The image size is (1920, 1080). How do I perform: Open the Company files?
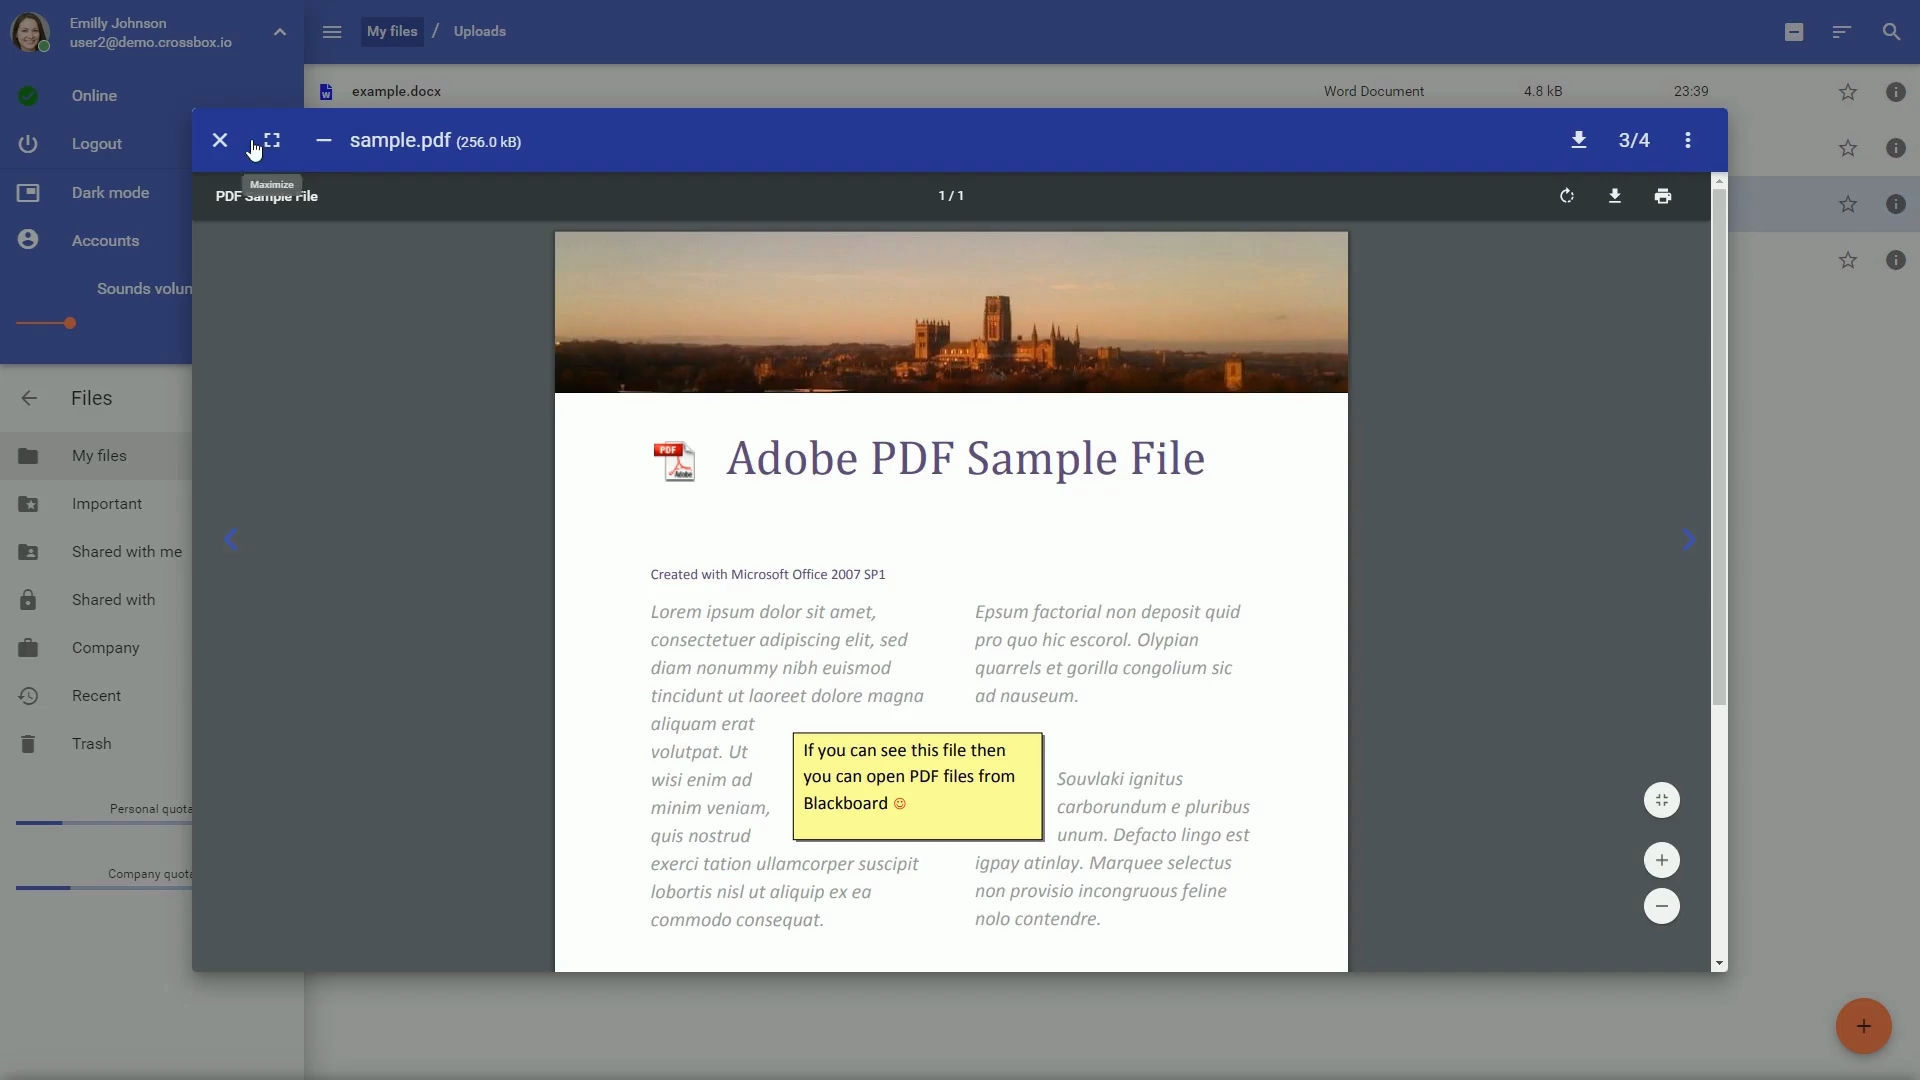(96, 648)
